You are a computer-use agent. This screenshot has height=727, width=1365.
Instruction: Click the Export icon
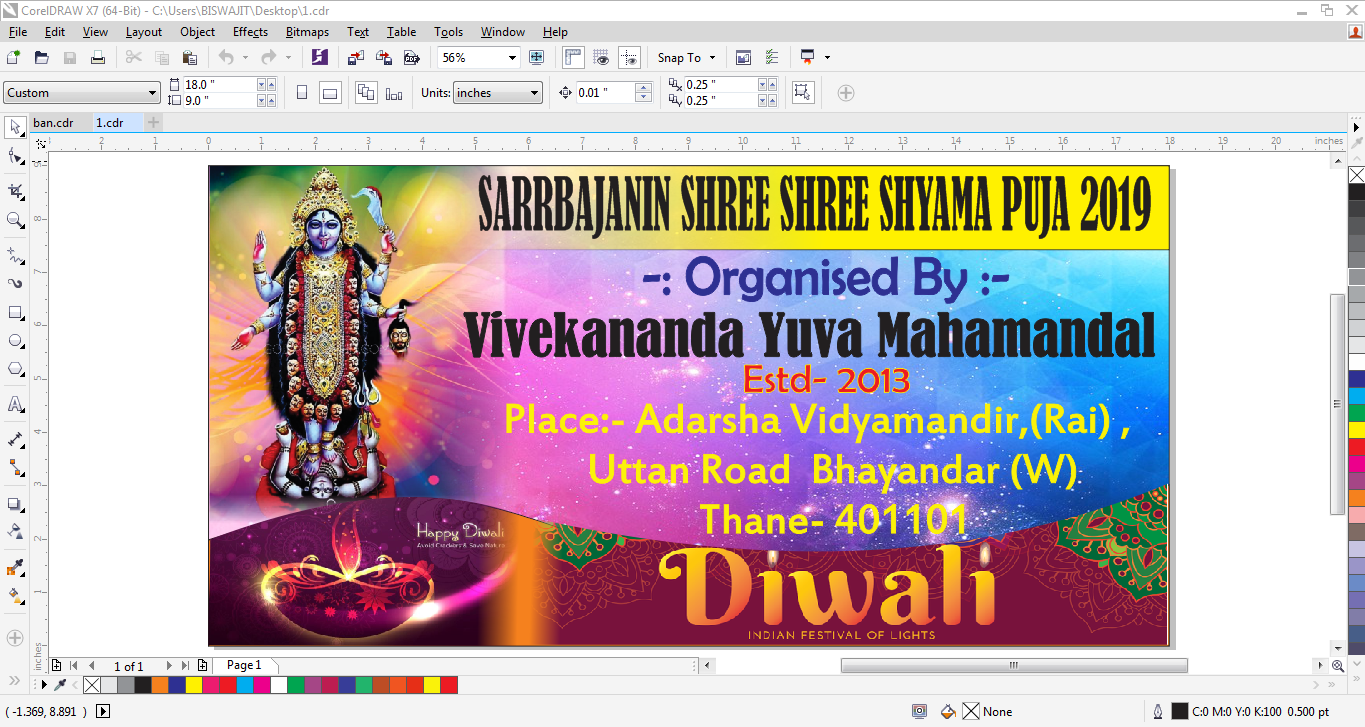point(382,57)
